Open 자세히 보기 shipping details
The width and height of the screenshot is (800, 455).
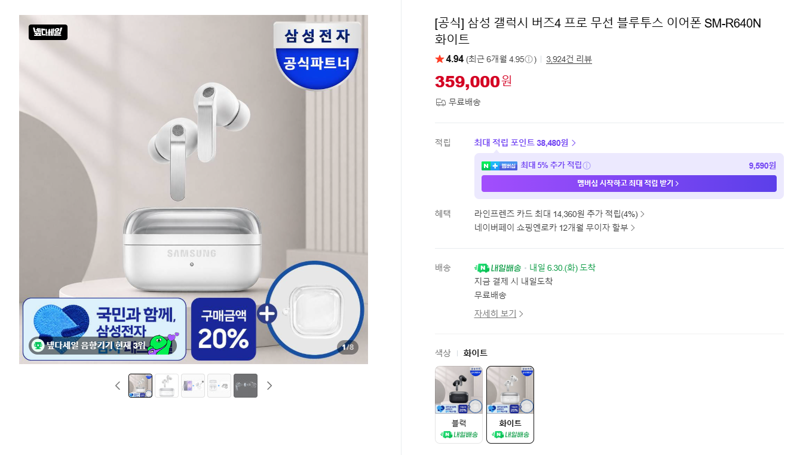(x=498, y=313)
